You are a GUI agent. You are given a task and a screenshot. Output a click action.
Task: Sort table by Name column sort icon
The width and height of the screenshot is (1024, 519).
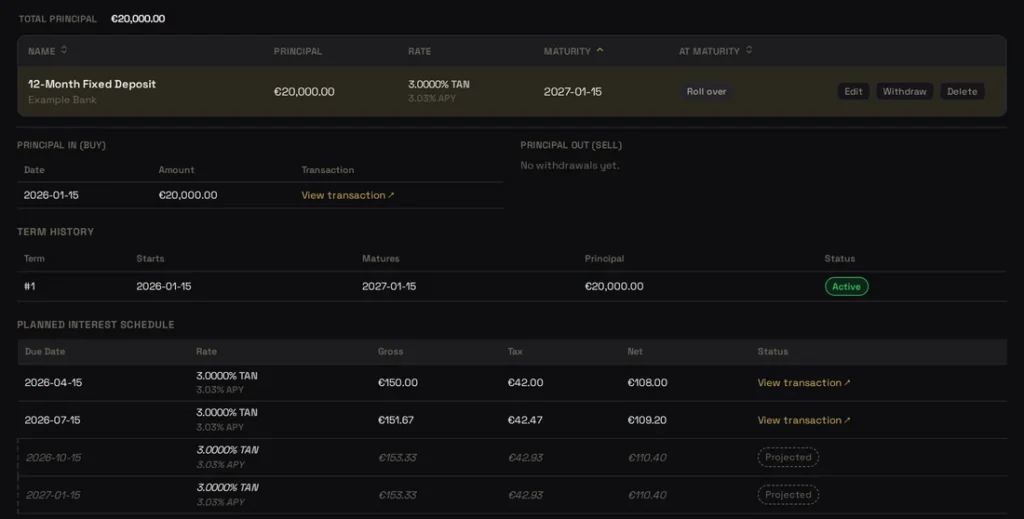64,50
